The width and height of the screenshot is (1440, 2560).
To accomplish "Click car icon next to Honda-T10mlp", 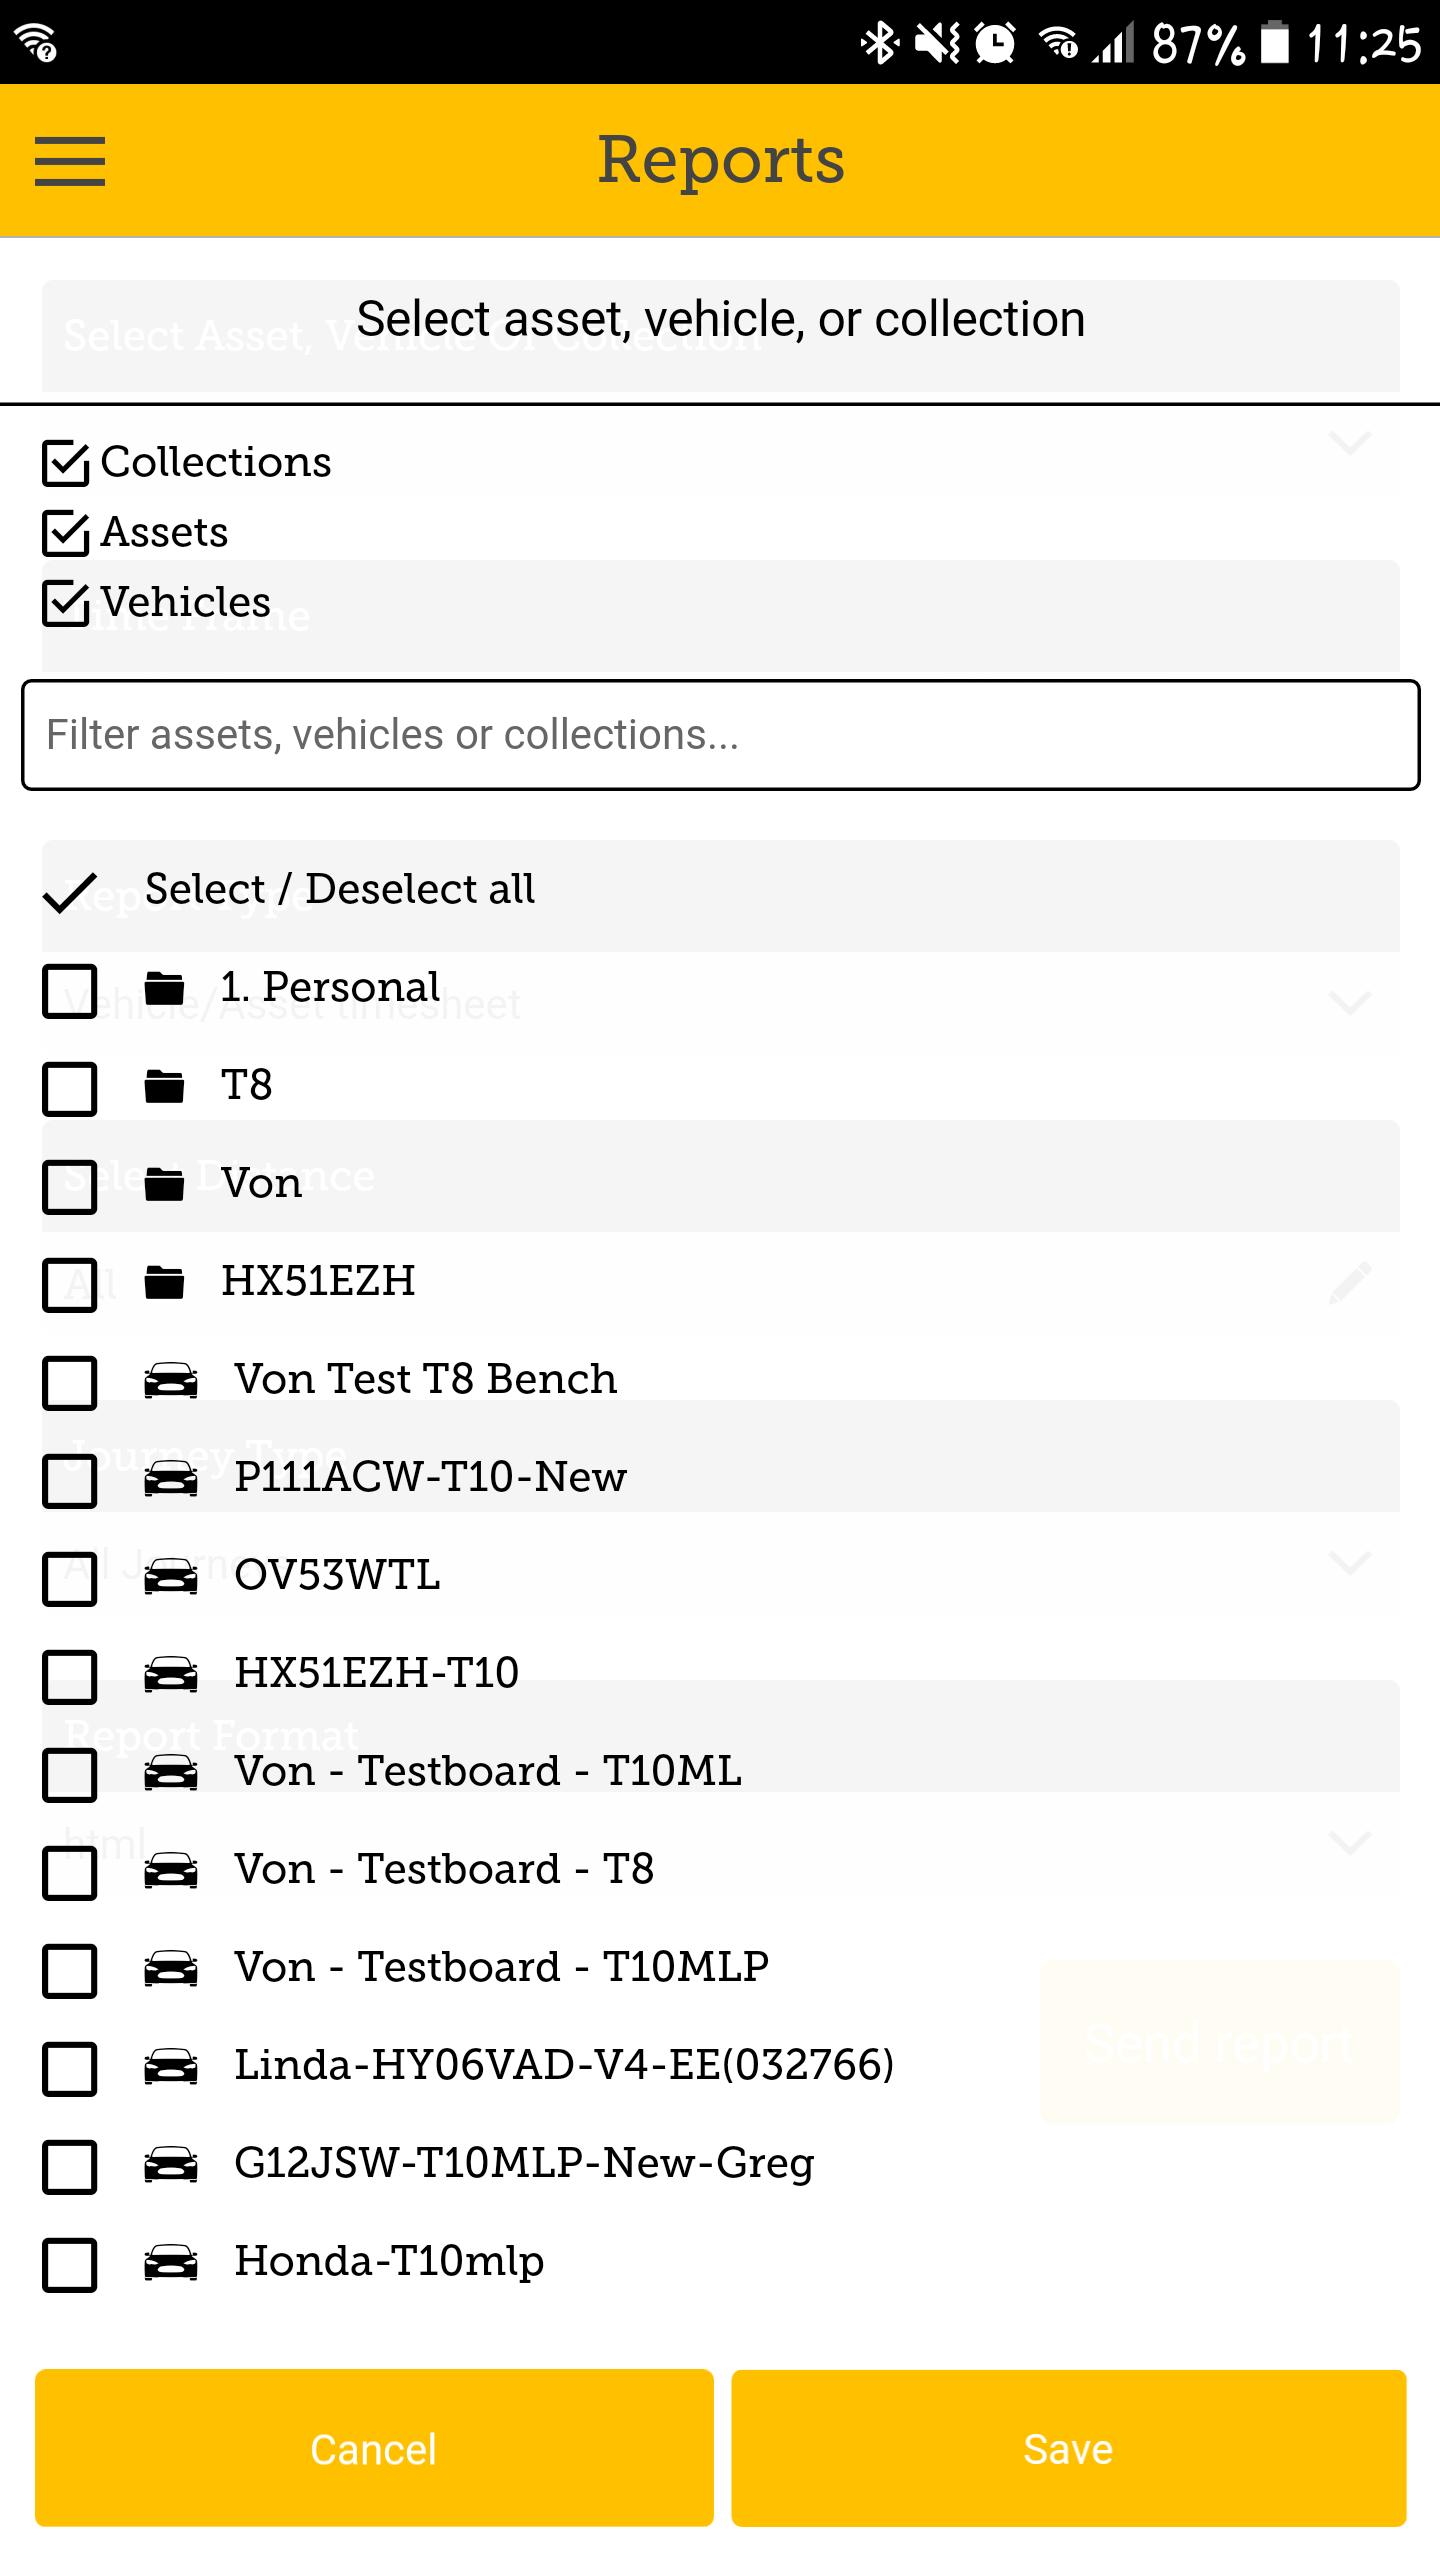I will tap(171, 2263).
